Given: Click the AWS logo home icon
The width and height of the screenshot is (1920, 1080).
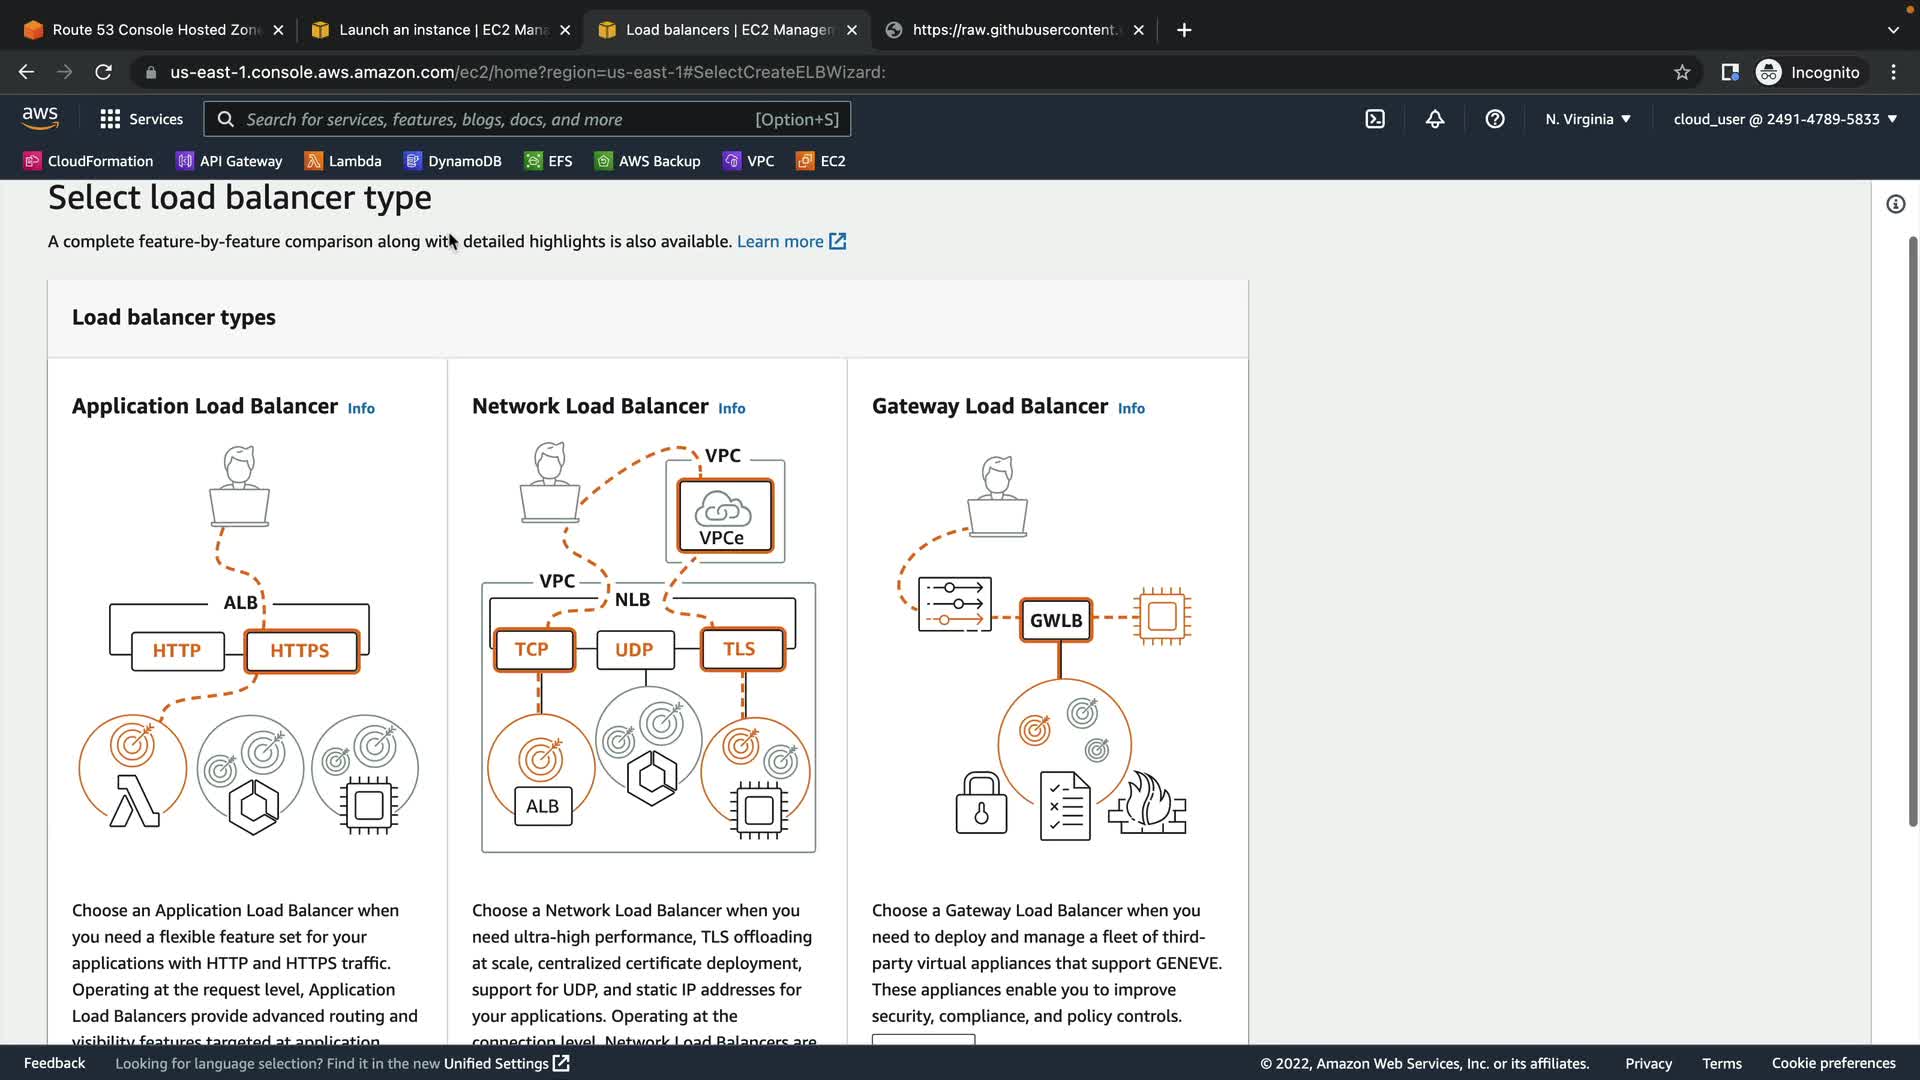Looking at the screenshot, I should pos(40,118).
